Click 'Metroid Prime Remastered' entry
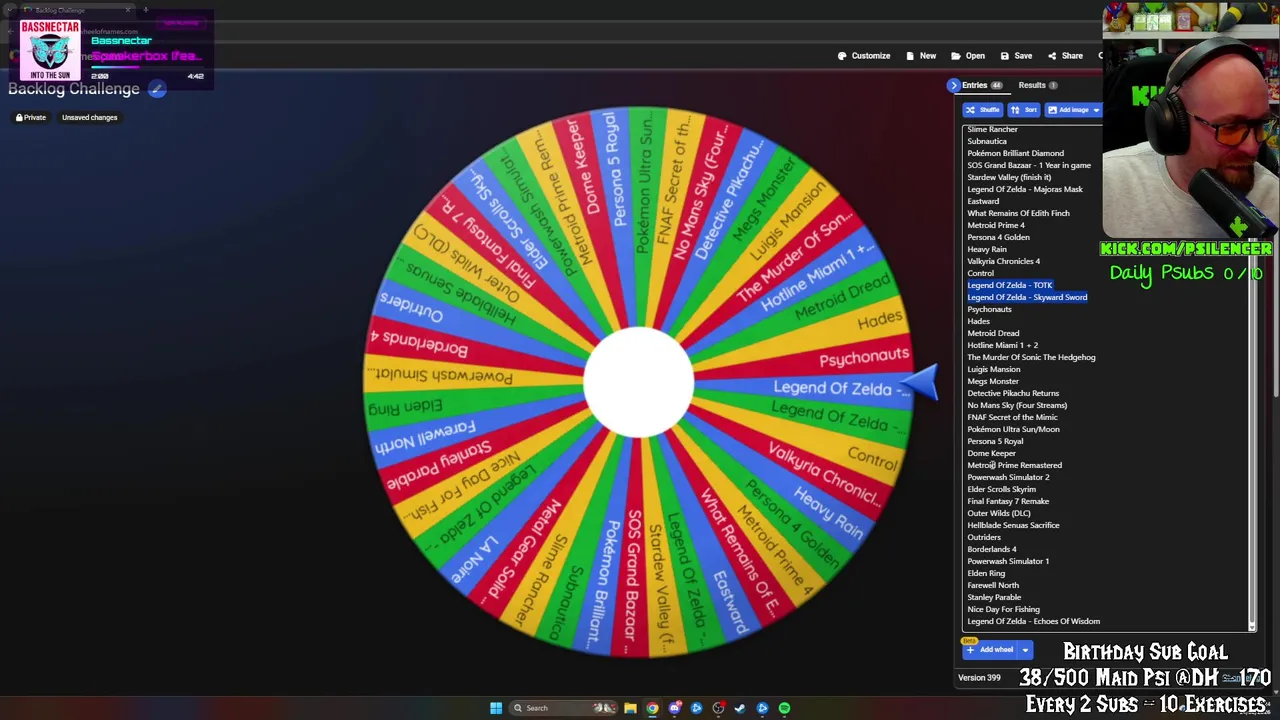1280x720 pixels. pyautogui.click(x=1014, y=465)
